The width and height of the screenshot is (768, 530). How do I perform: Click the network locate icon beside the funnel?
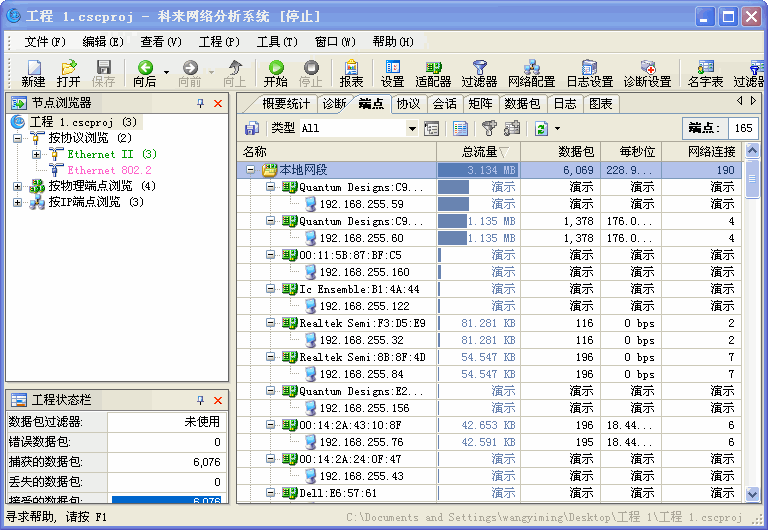[x=512, y=128]
